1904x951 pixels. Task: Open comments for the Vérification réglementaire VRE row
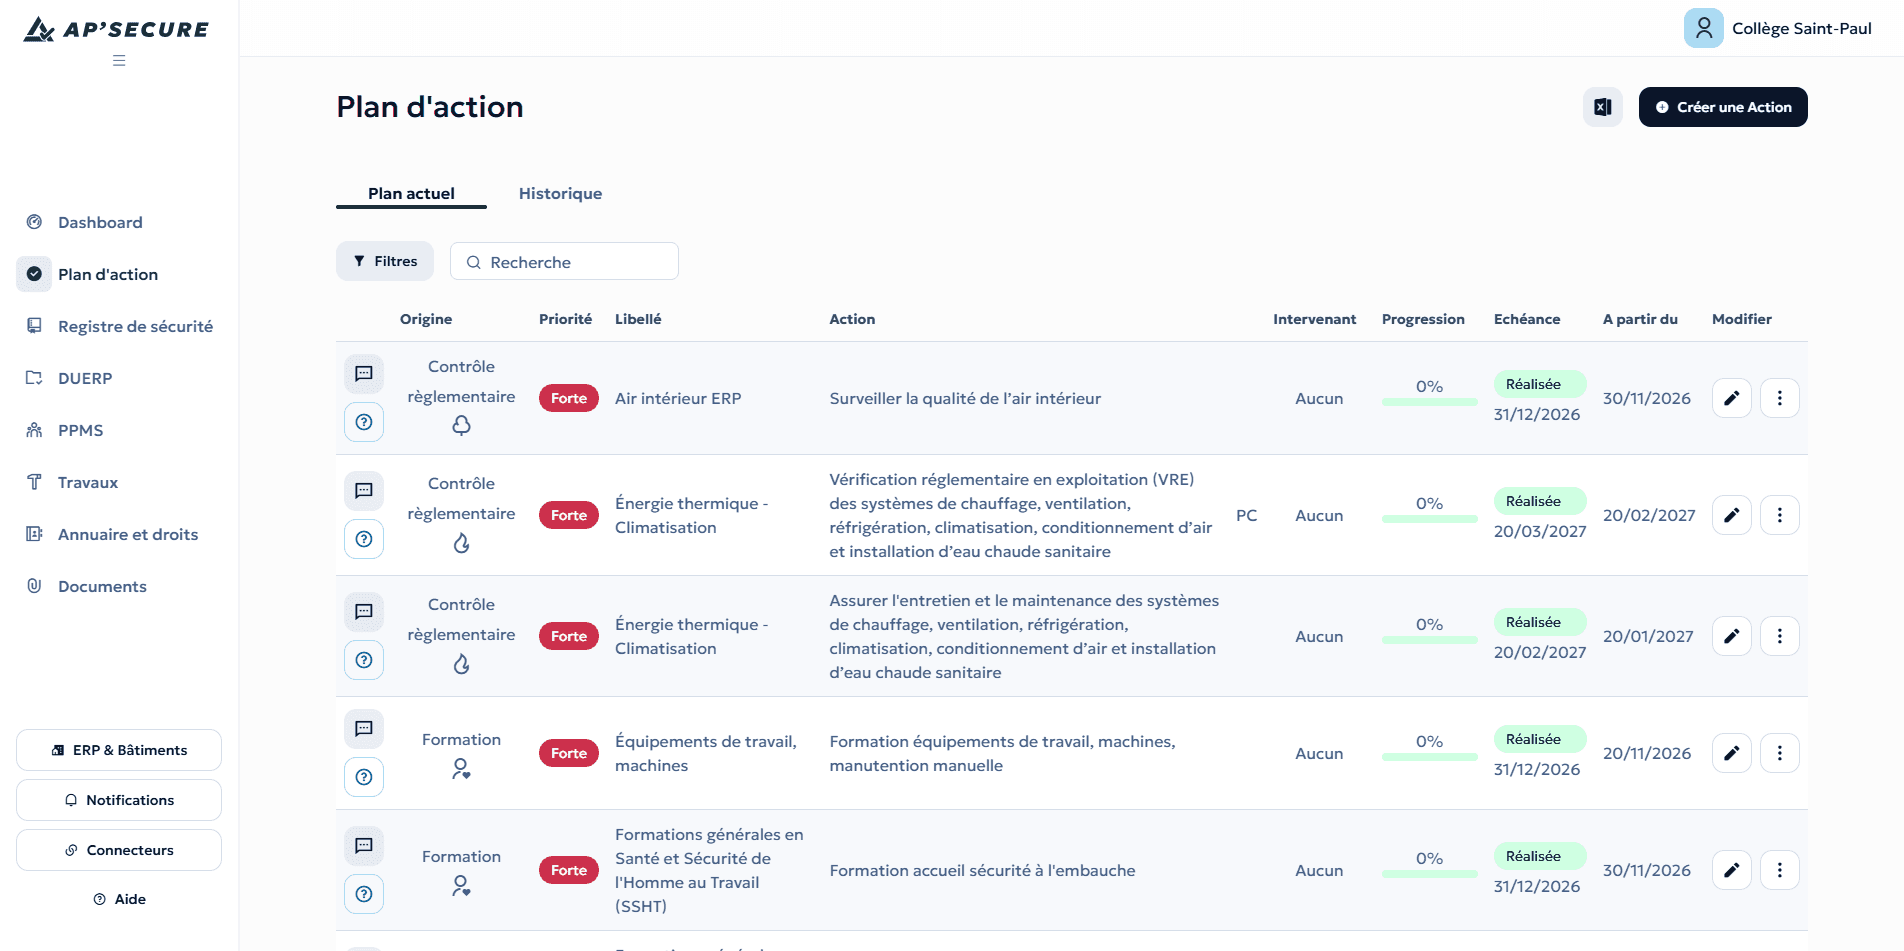[364, 491]
